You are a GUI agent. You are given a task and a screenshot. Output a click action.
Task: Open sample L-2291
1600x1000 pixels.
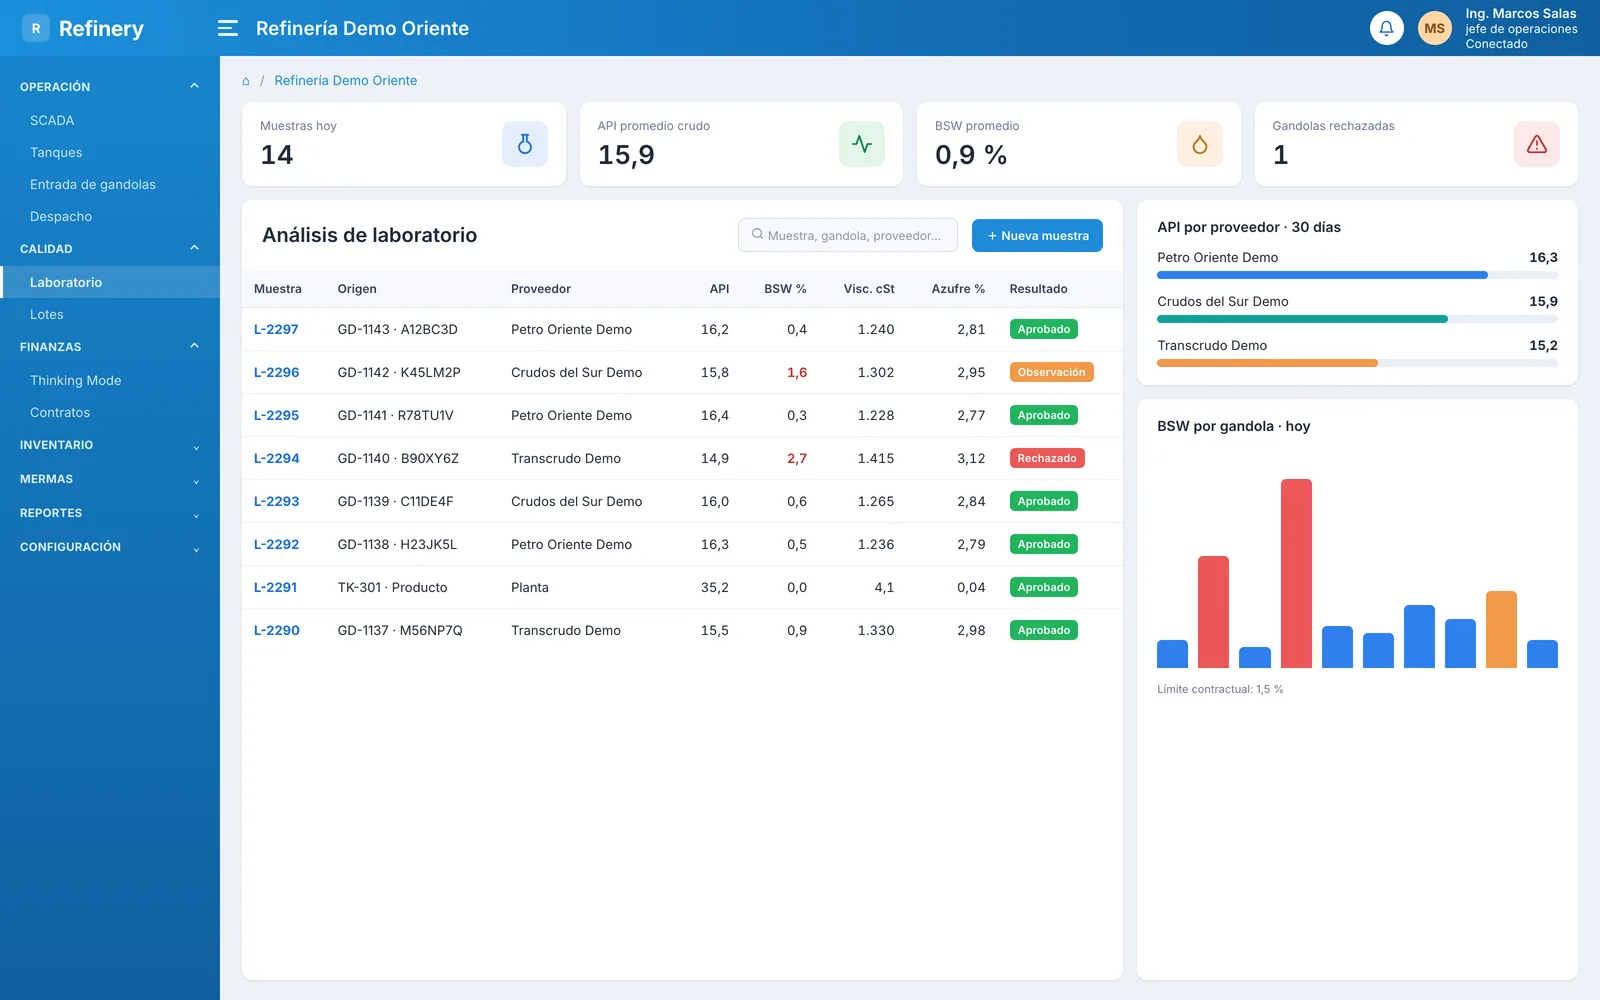[275, 587]
